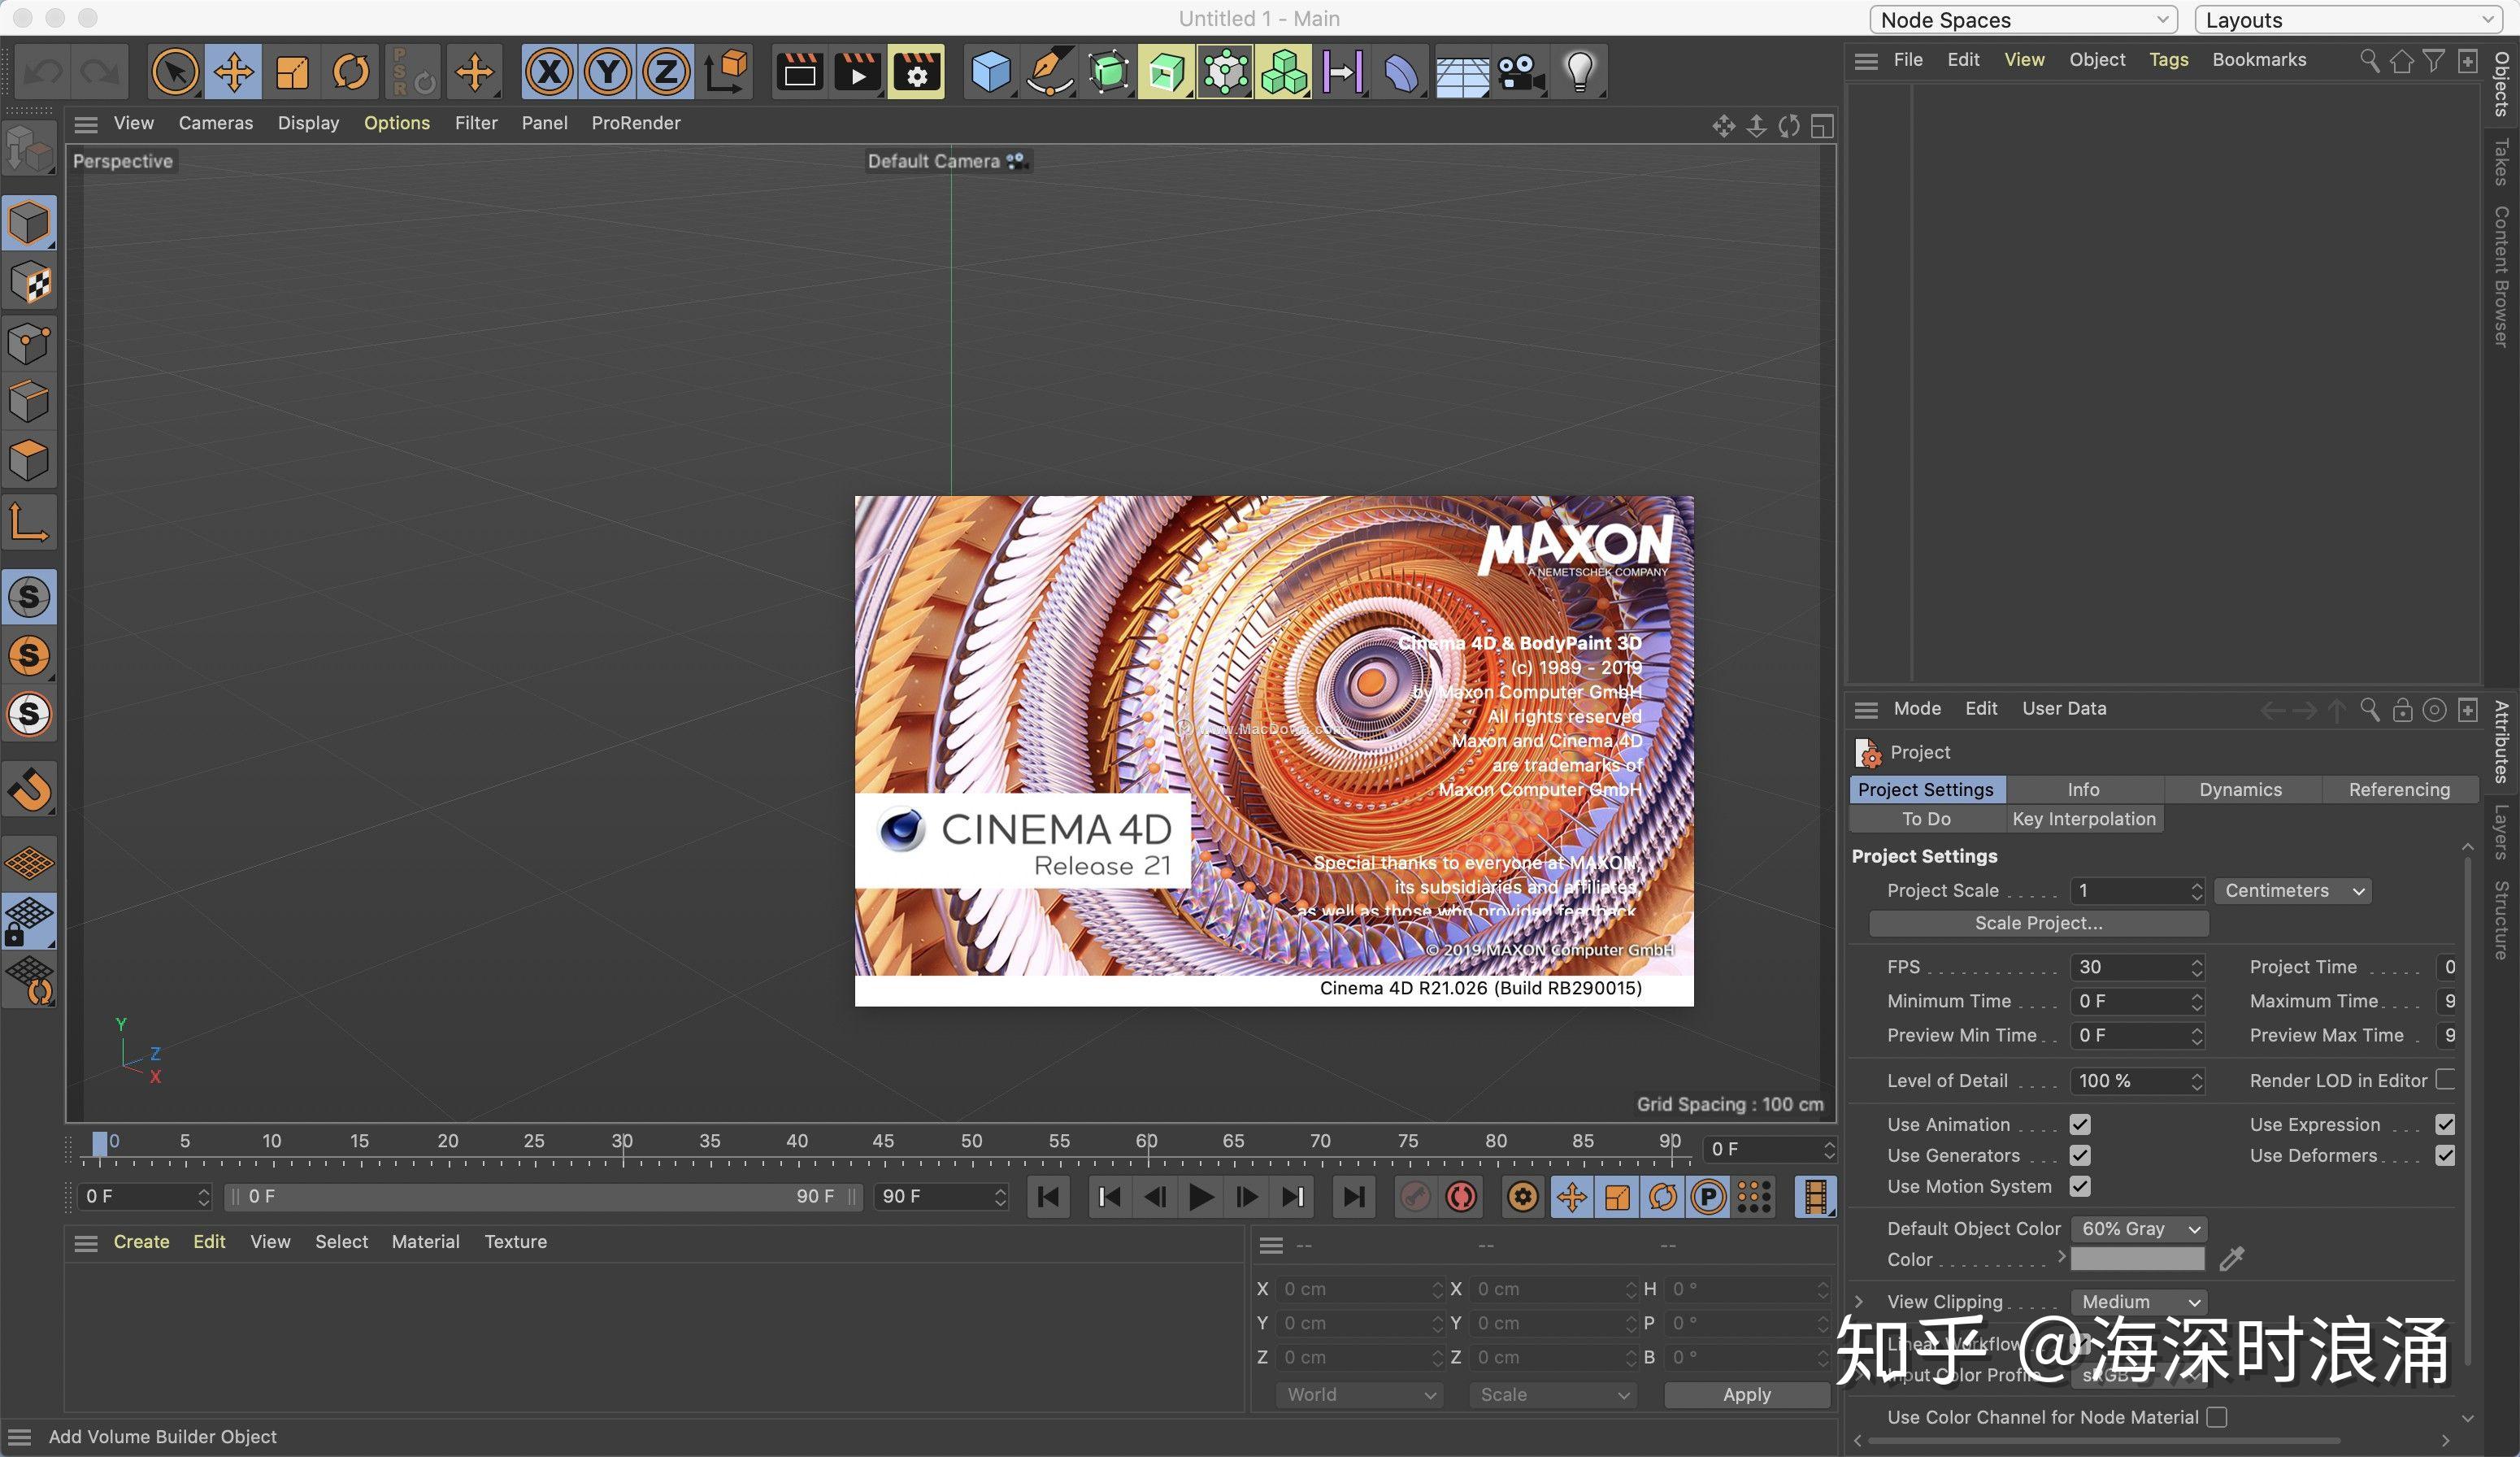Disable the Use Generators checkbox
Image resolution: width=2520 pixels, height=1457 pixels.
click(2080, 1156)
